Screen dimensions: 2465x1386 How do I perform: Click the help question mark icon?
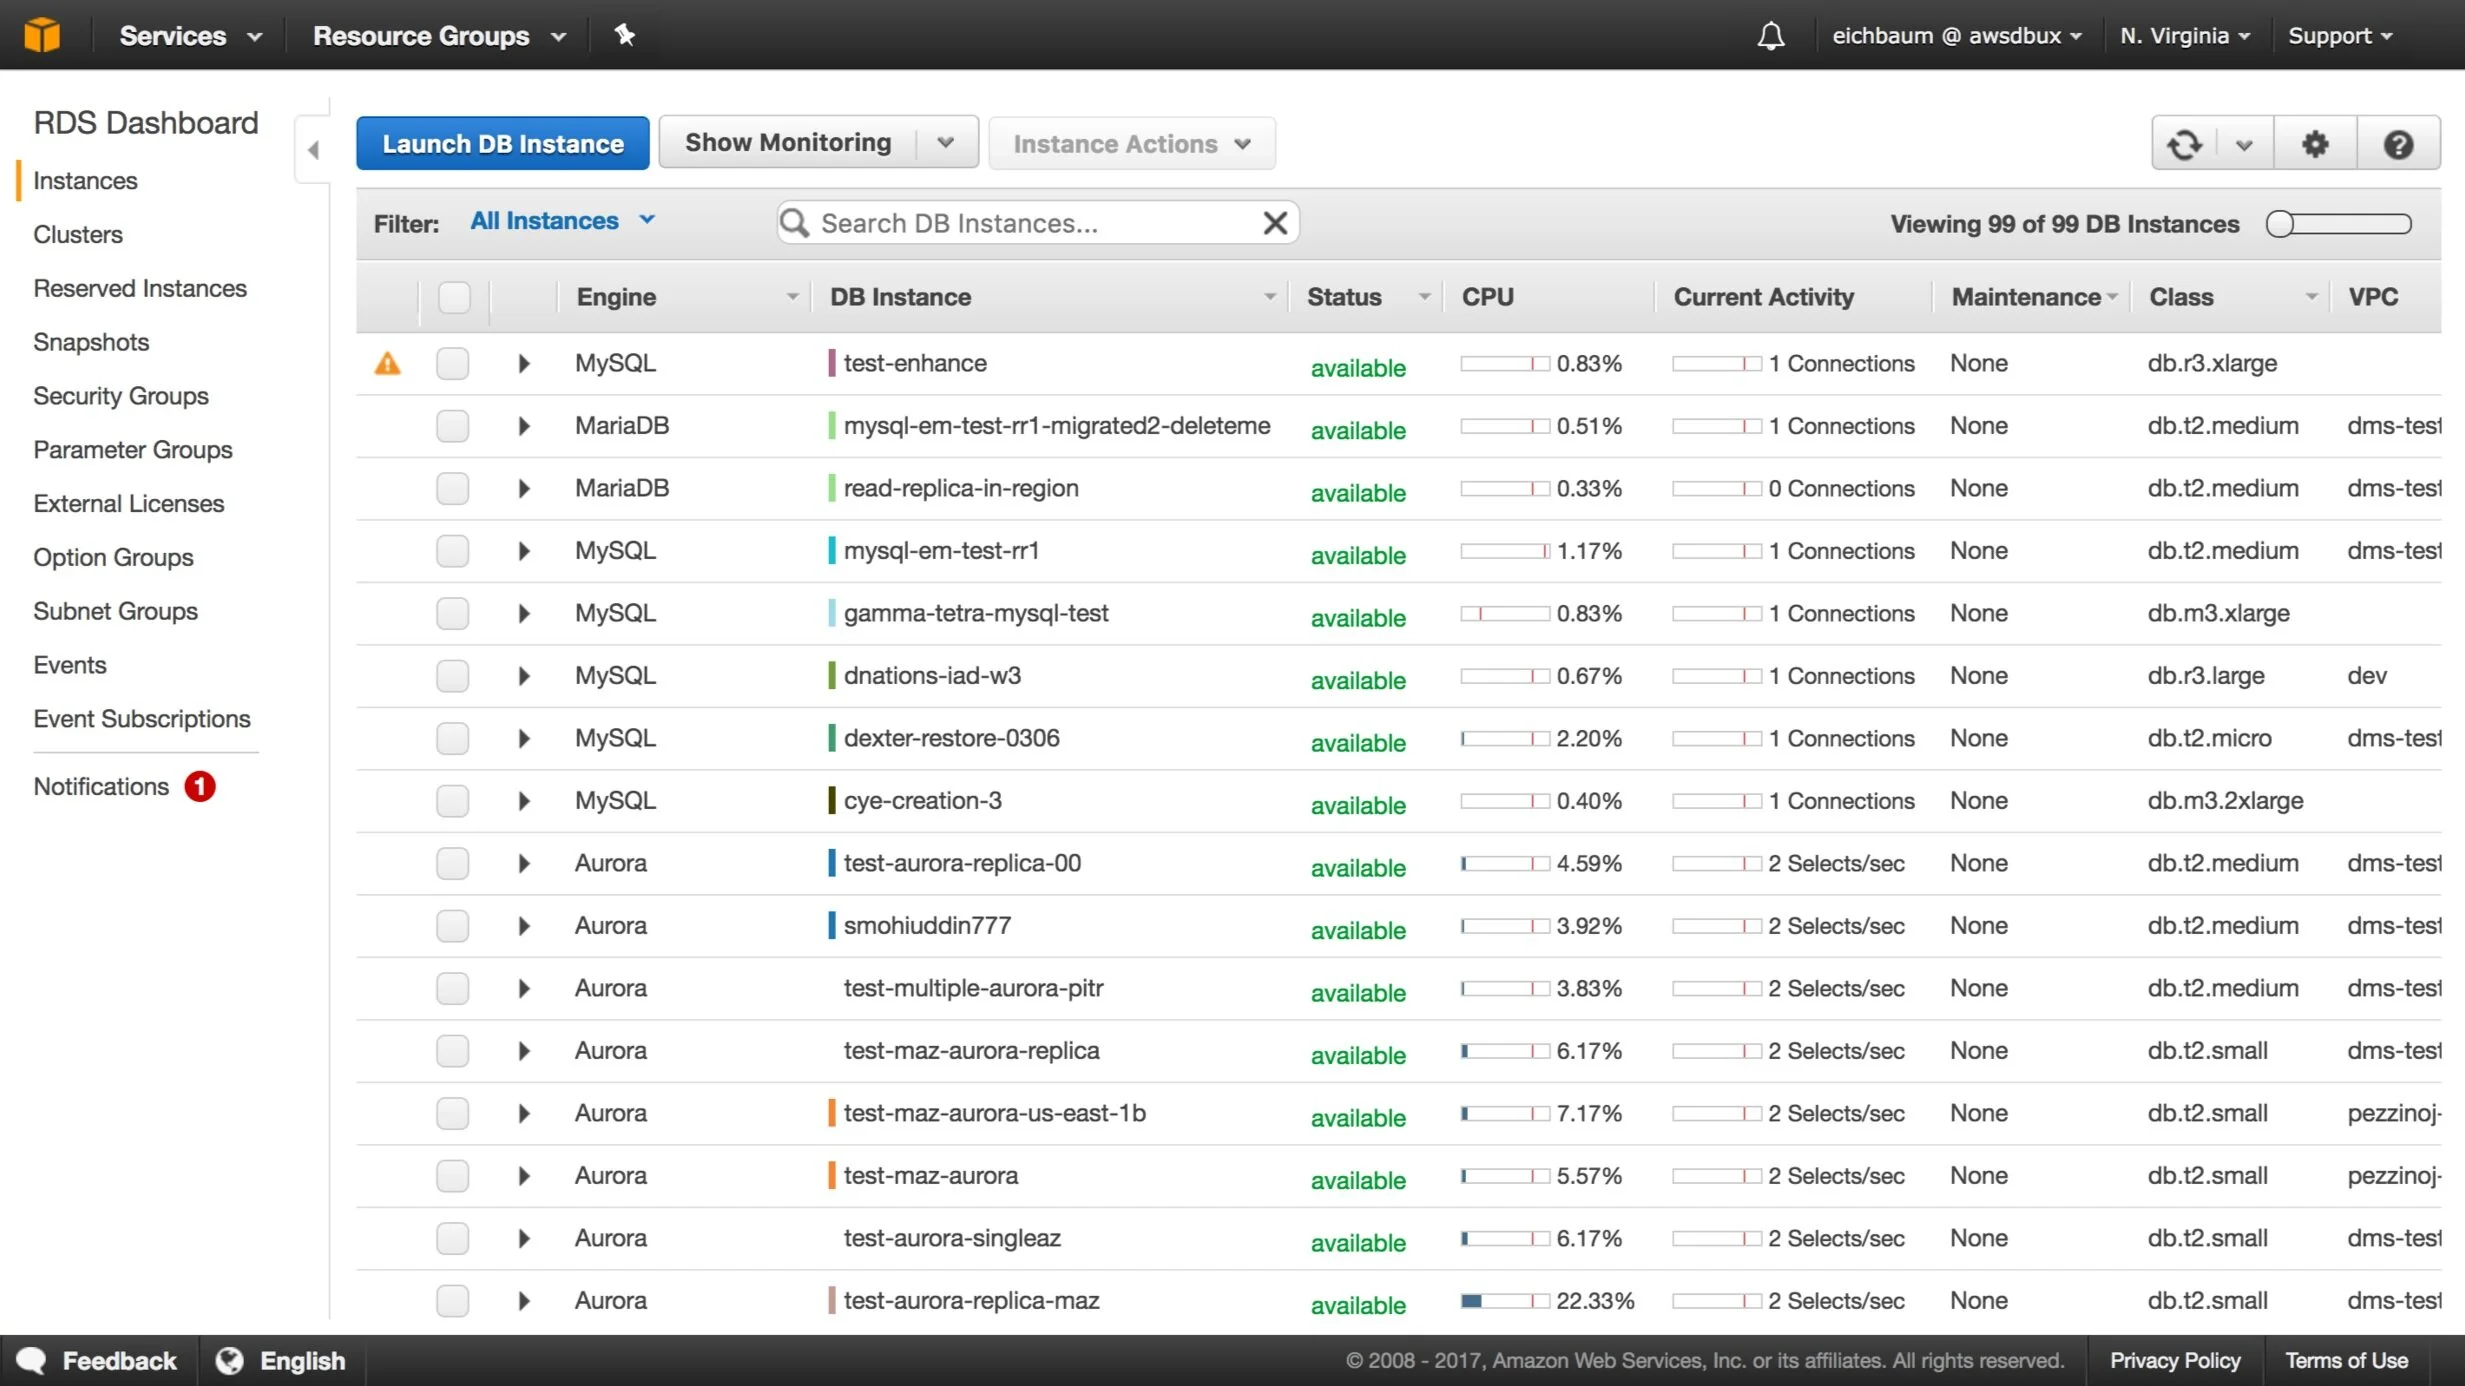(2398, 144)
